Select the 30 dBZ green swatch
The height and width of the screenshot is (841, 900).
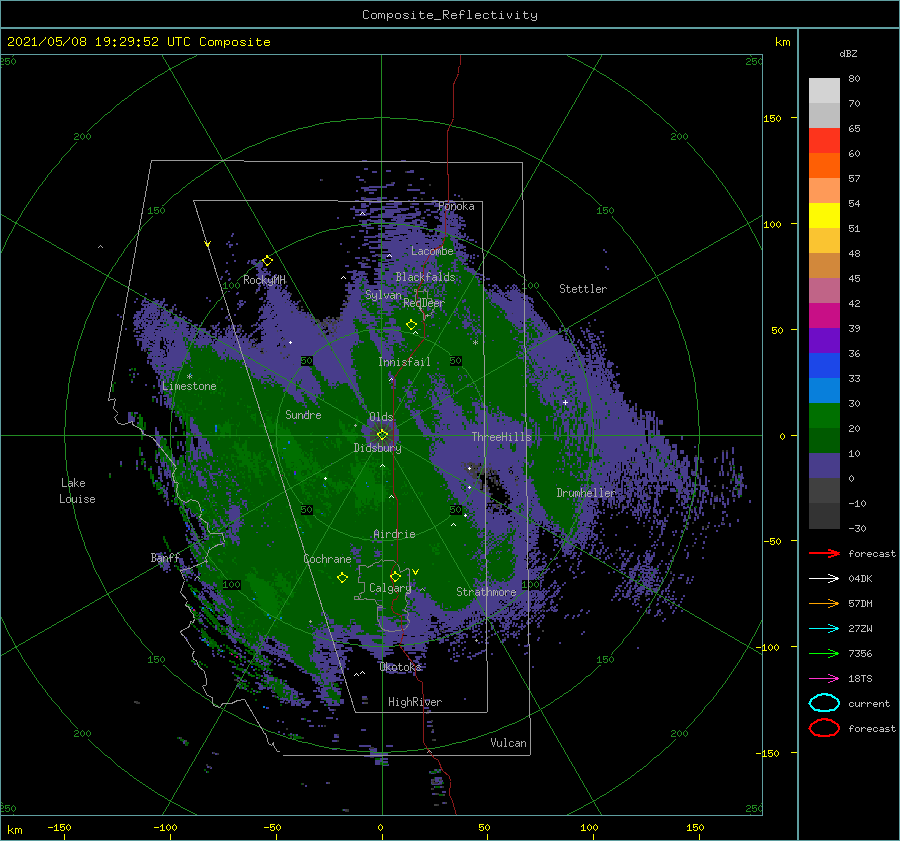point(824,415)
